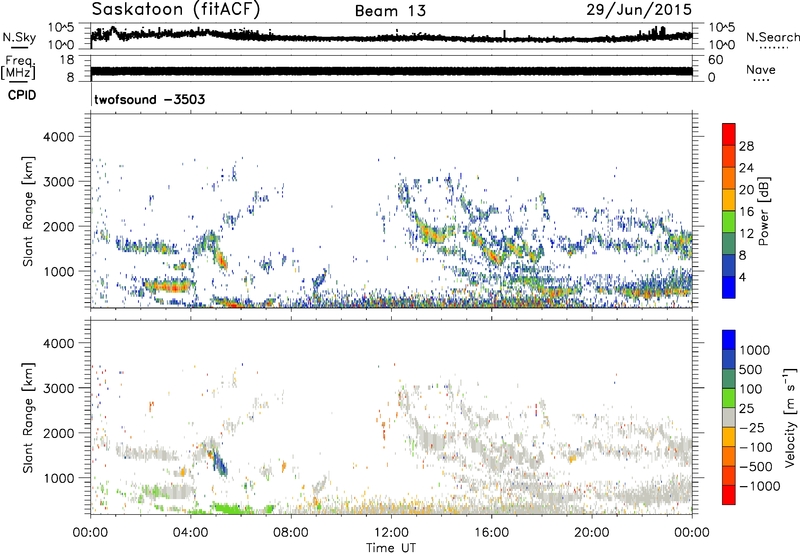Click the '16' tick on the power colorbar
The width and height of the screenshot is (800, 554).
[746, 212]
